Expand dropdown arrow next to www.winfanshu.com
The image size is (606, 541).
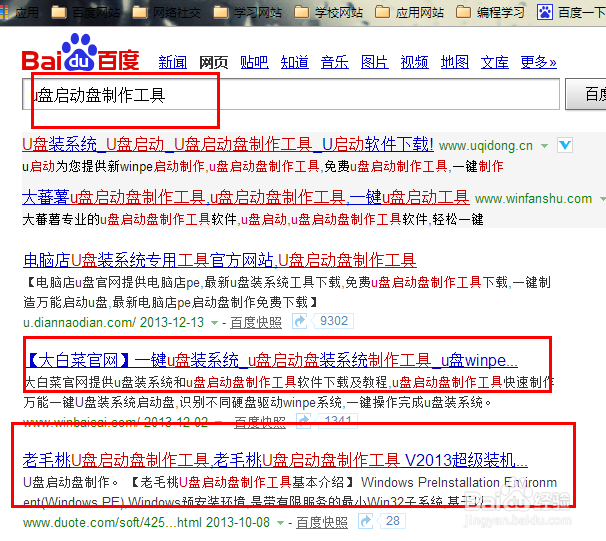[x=603, y=199]
